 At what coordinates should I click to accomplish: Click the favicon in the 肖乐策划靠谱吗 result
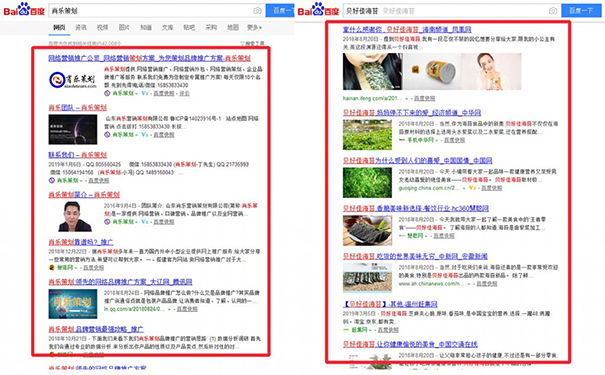coord(52,268)
